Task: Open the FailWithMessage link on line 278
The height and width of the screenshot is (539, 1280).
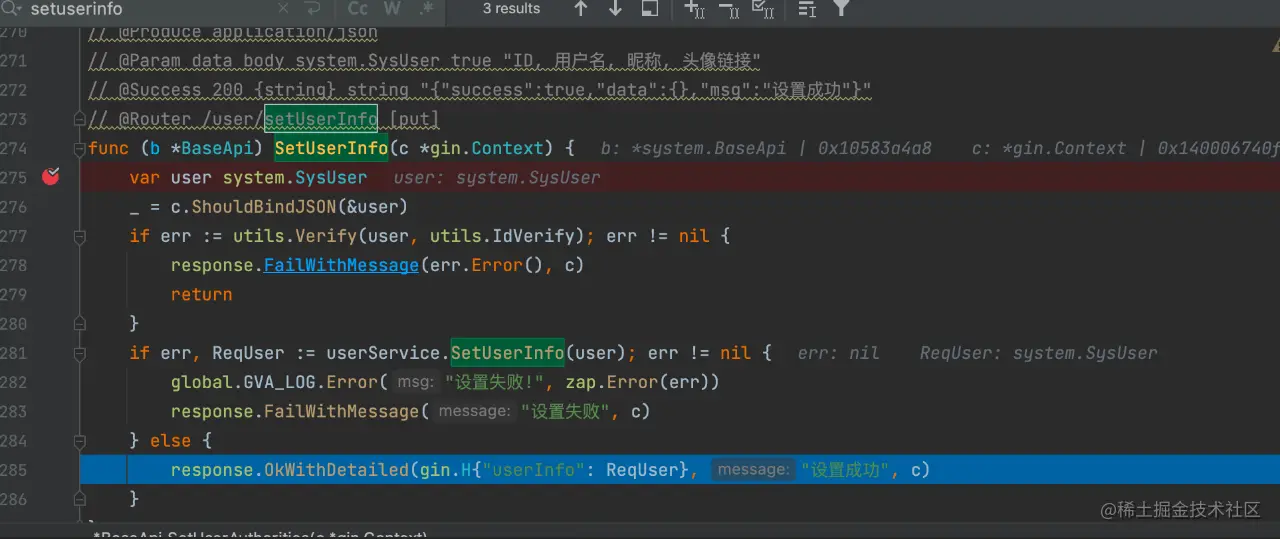Action: click(x=341, y=265)
